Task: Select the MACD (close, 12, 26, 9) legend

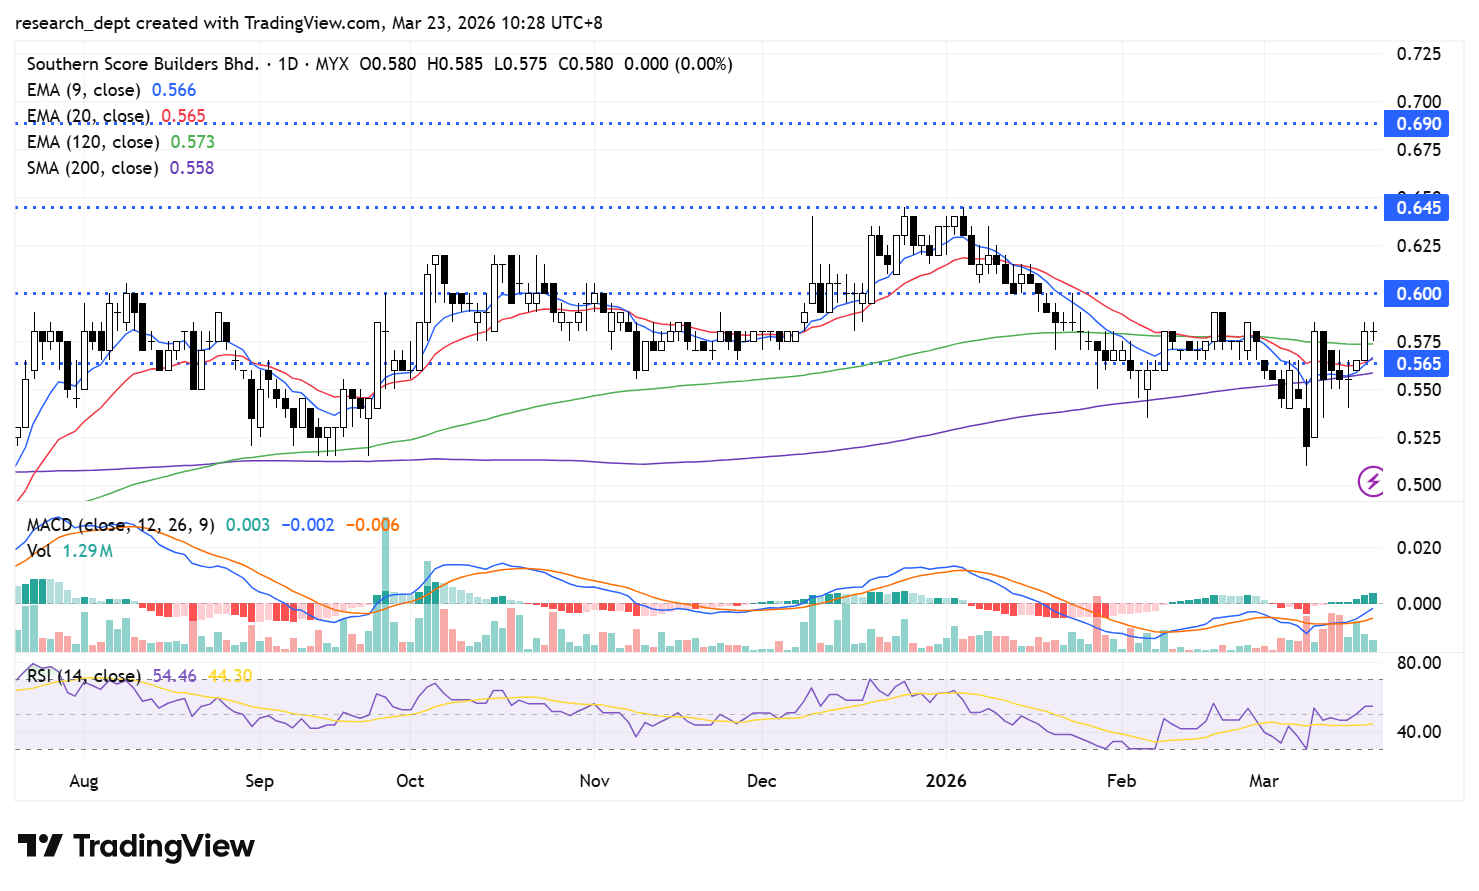Action: tap(120, 525)
